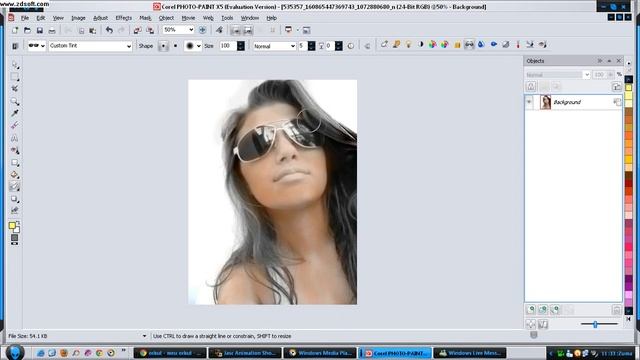Open the Adjust menu

coord(100,18)
